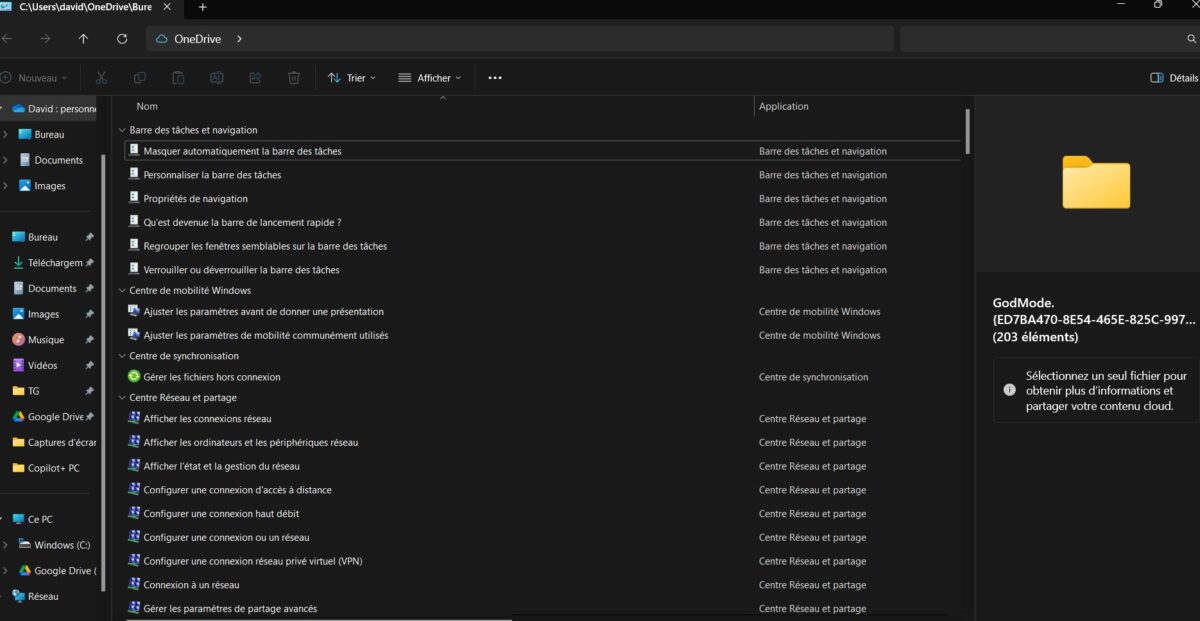Select Personnaliser la barre des tâches
This screenshot has width=1200, height=621.
pyautogui.click(x=212, y=175)
